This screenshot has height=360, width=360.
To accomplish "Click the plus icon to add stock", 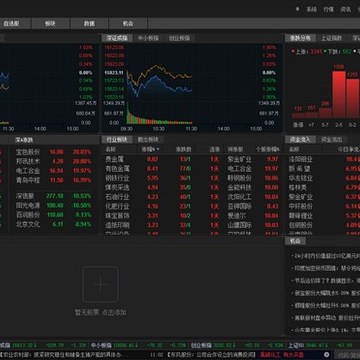I will point(100,285).
